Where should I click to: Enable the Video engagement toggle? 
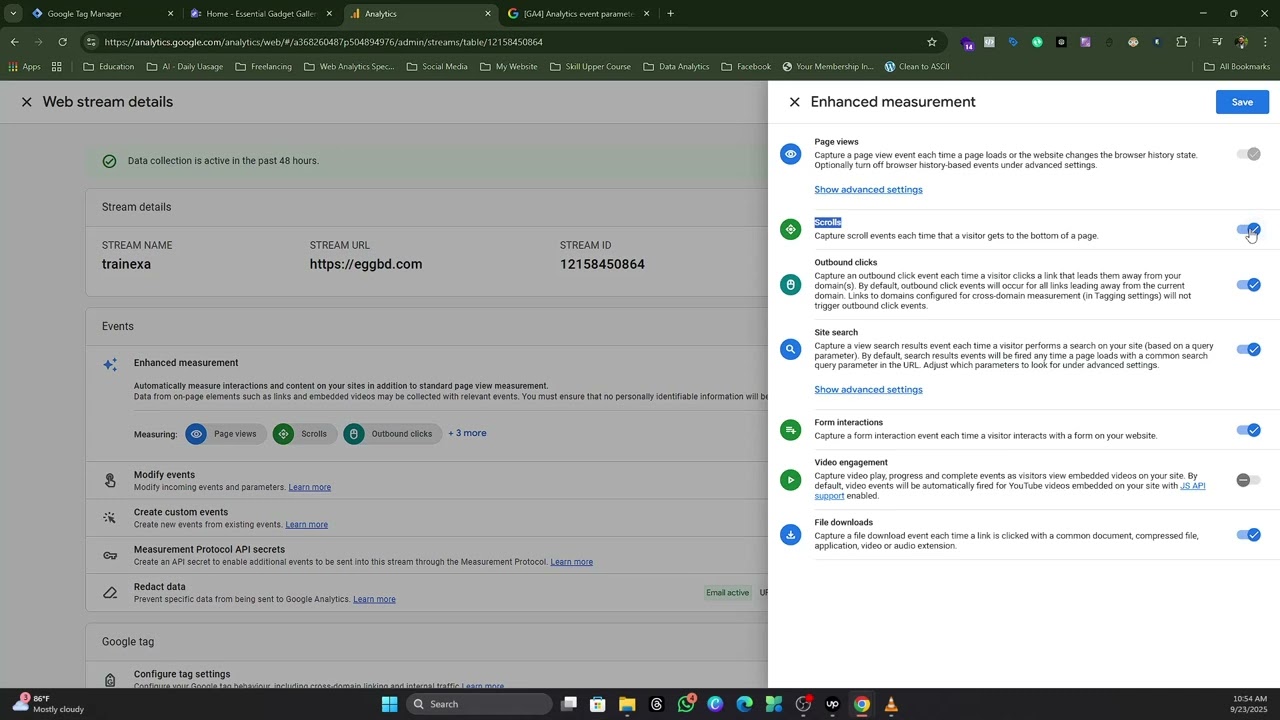click(x=1248, y=480)
